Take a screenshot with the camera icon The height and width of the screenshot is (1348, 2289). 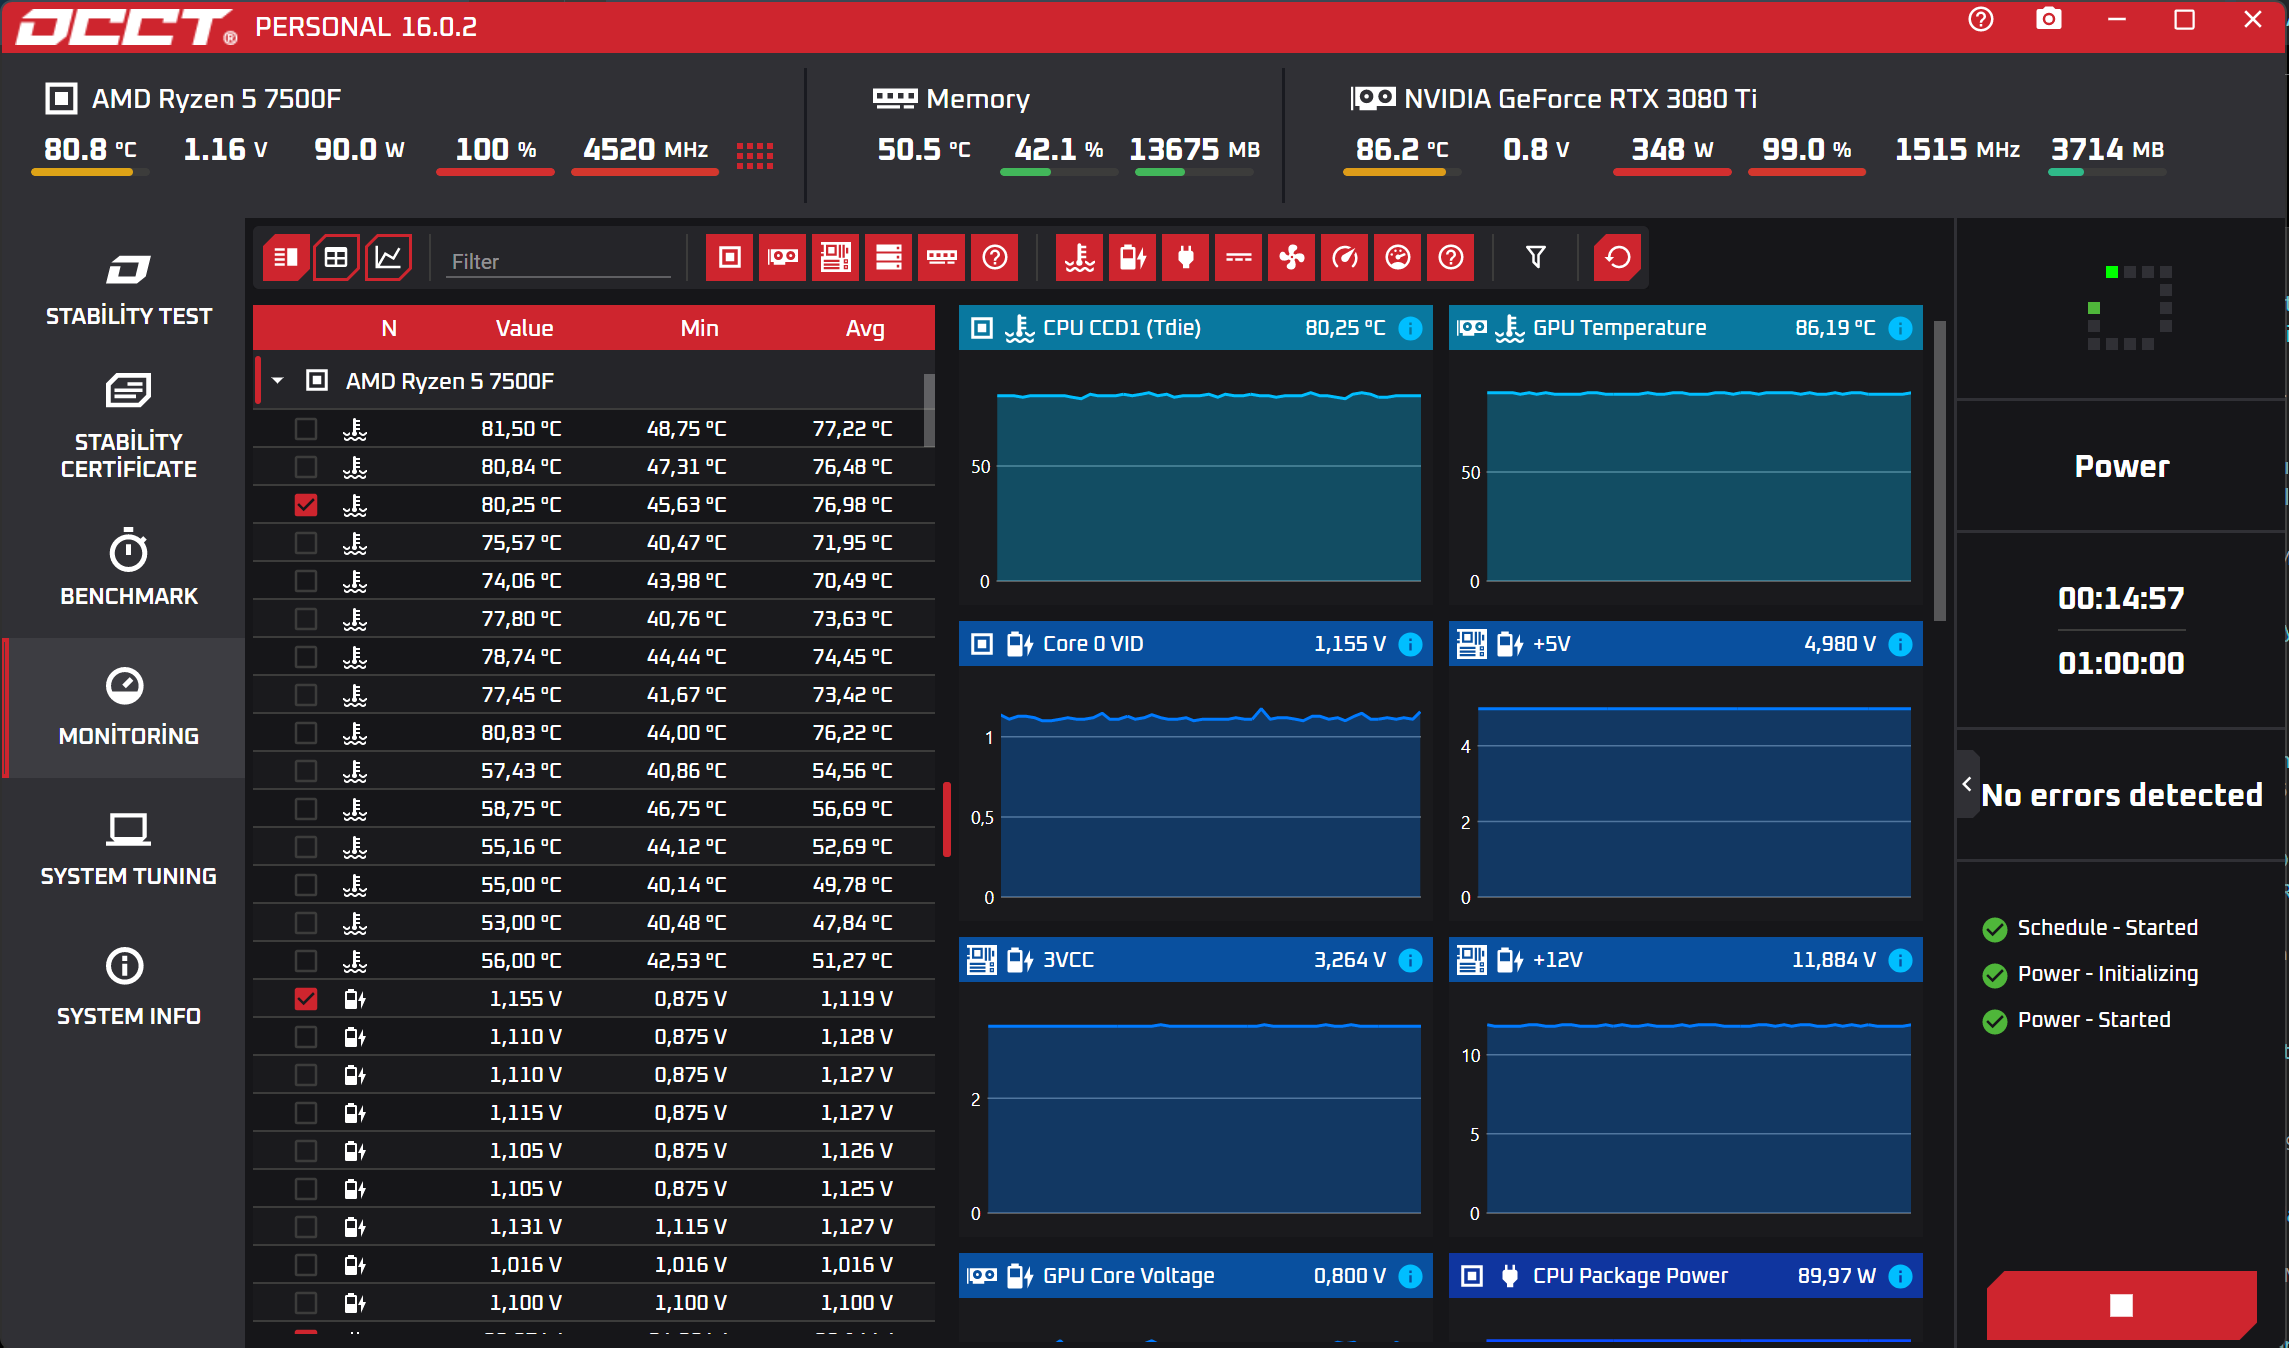pyautogui.click(x=2049, y=20)
